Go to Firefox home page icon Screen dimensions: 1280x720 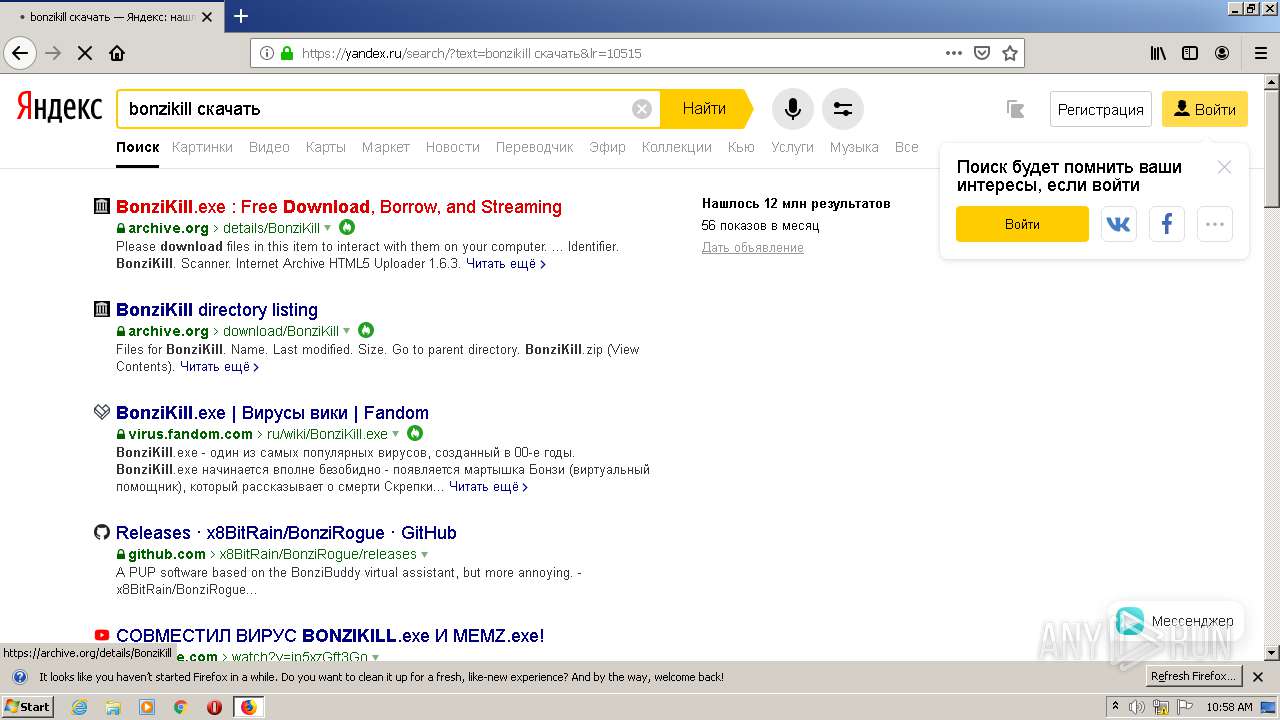pos(117,53)
